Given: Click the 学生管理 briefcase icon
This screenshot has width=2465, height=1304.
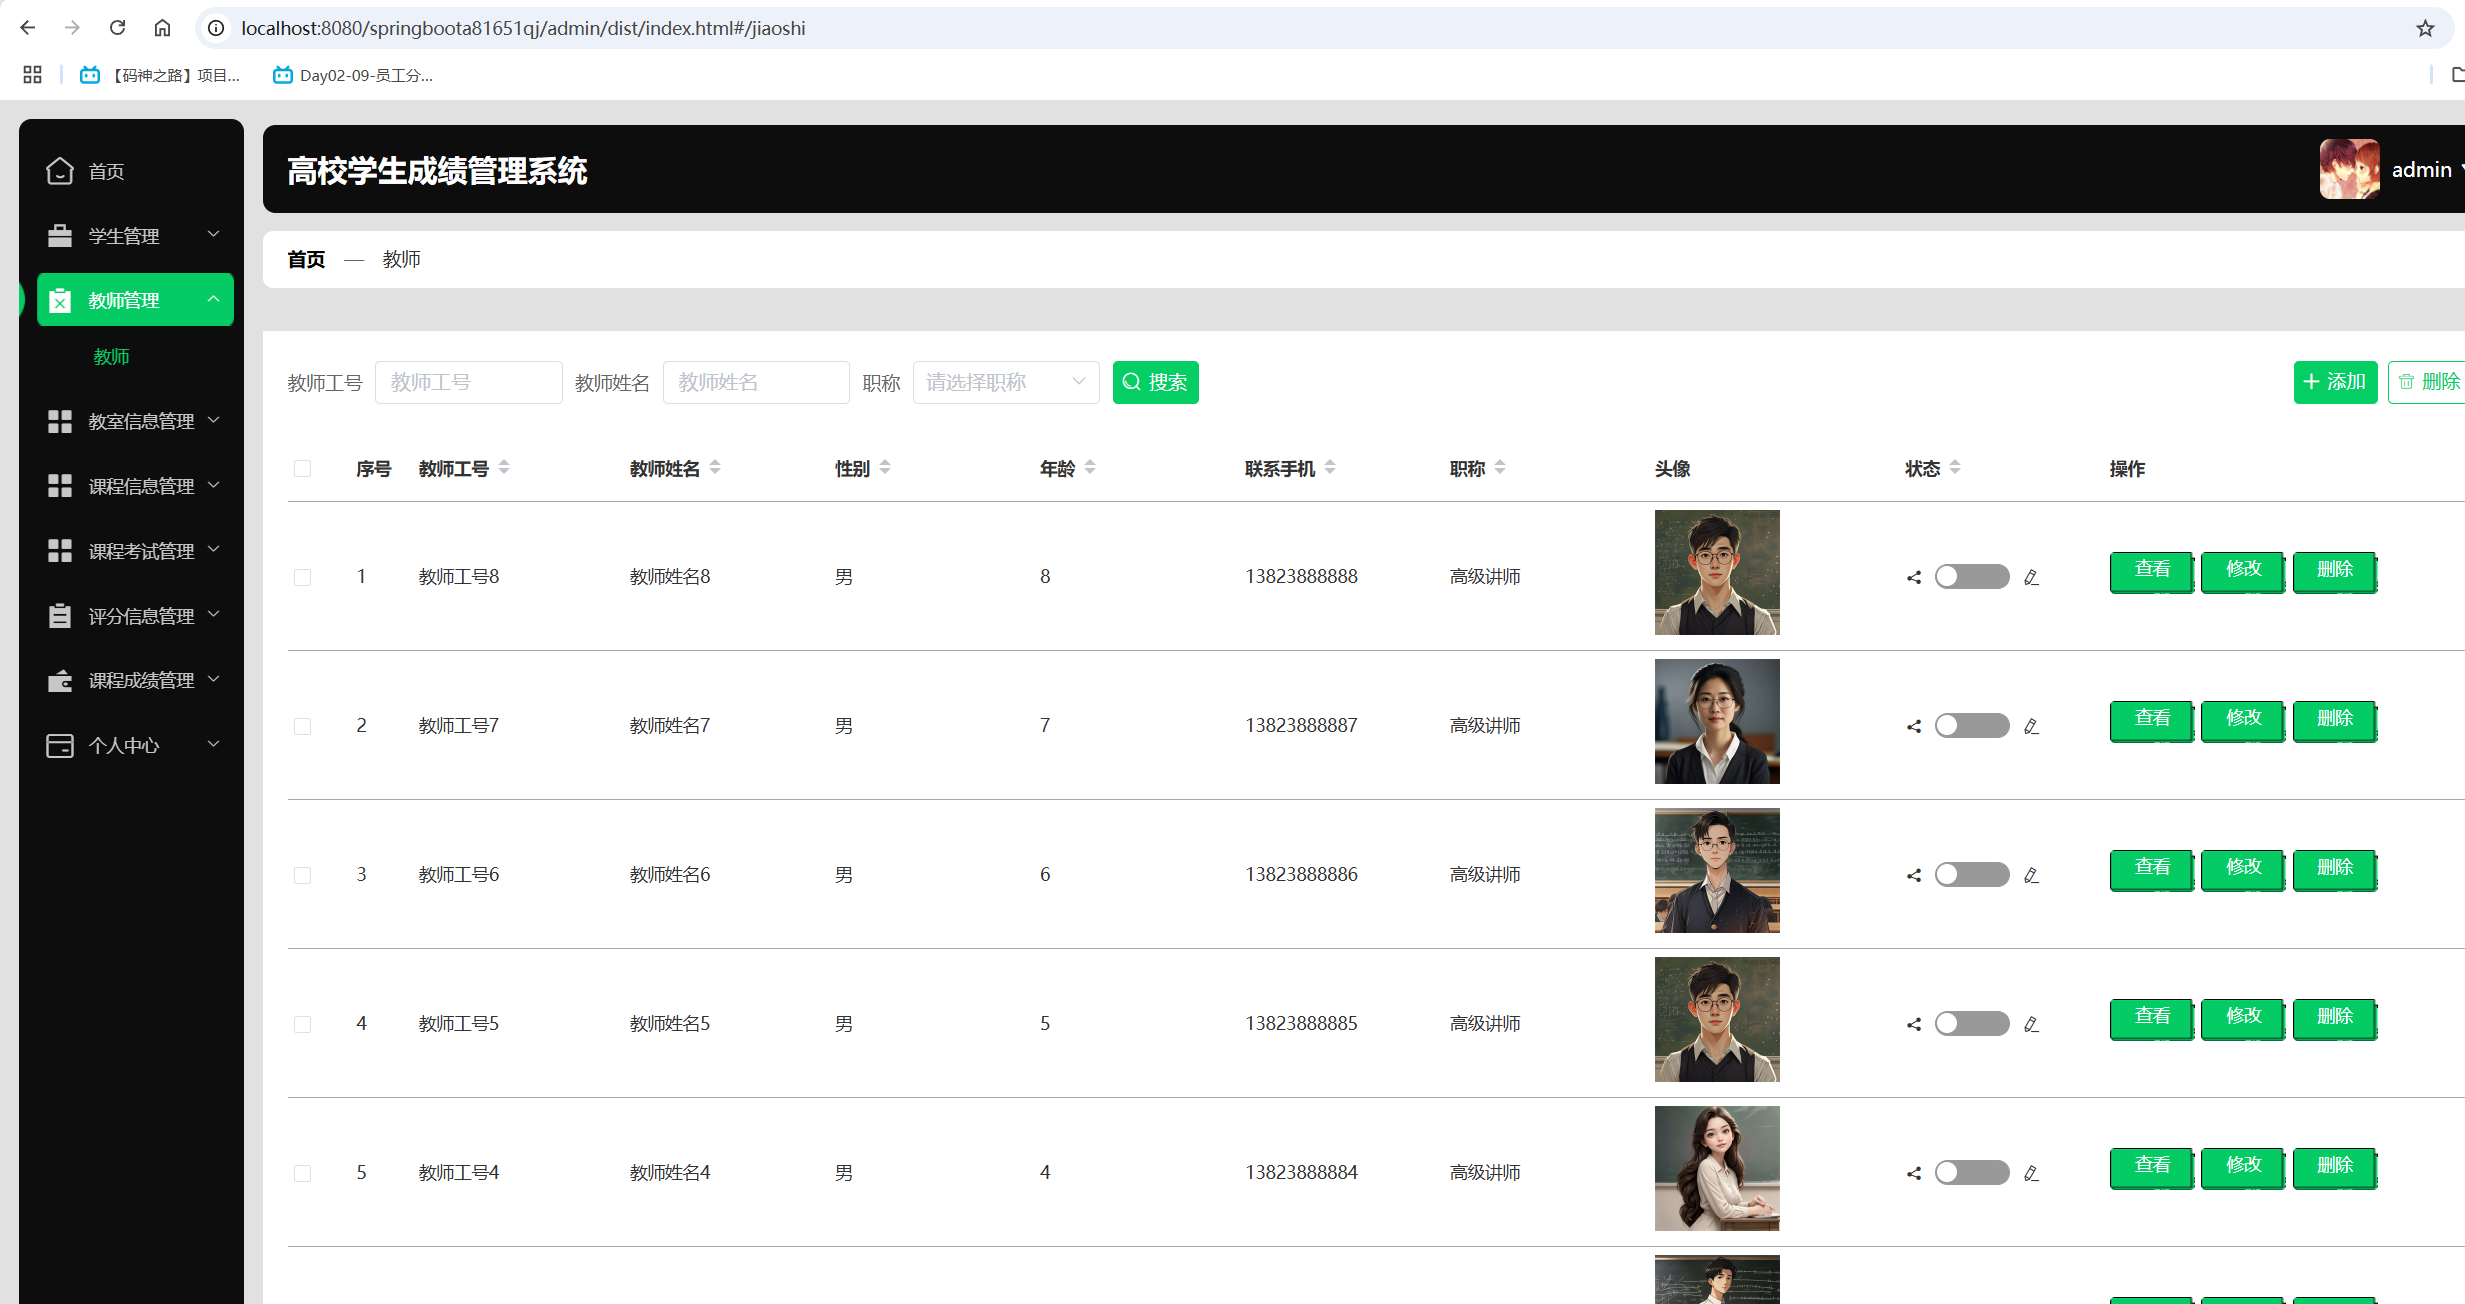Looking at the screenshot, I should (x=60, y=236).
